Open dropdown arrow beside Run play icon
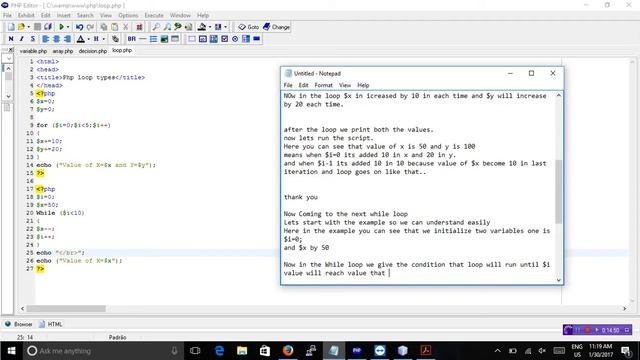The image size is (640, 360). click(68, 27)
